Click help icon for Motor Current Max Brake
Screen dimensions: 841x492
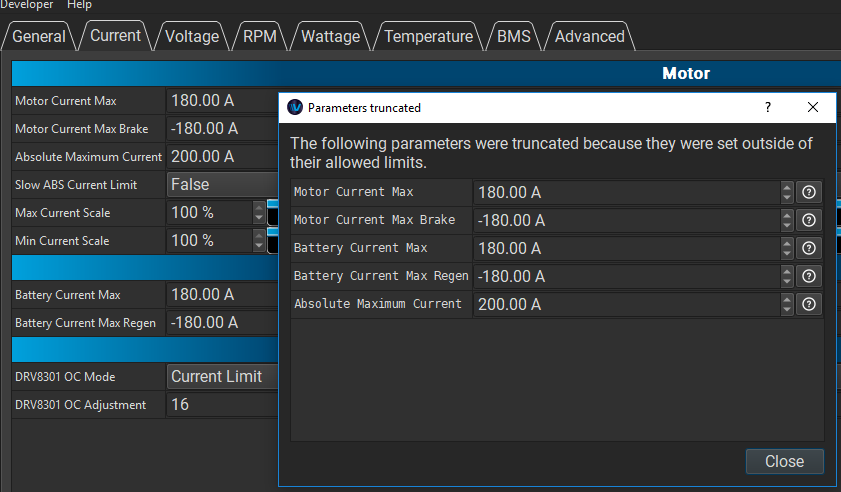coord(809,220)
